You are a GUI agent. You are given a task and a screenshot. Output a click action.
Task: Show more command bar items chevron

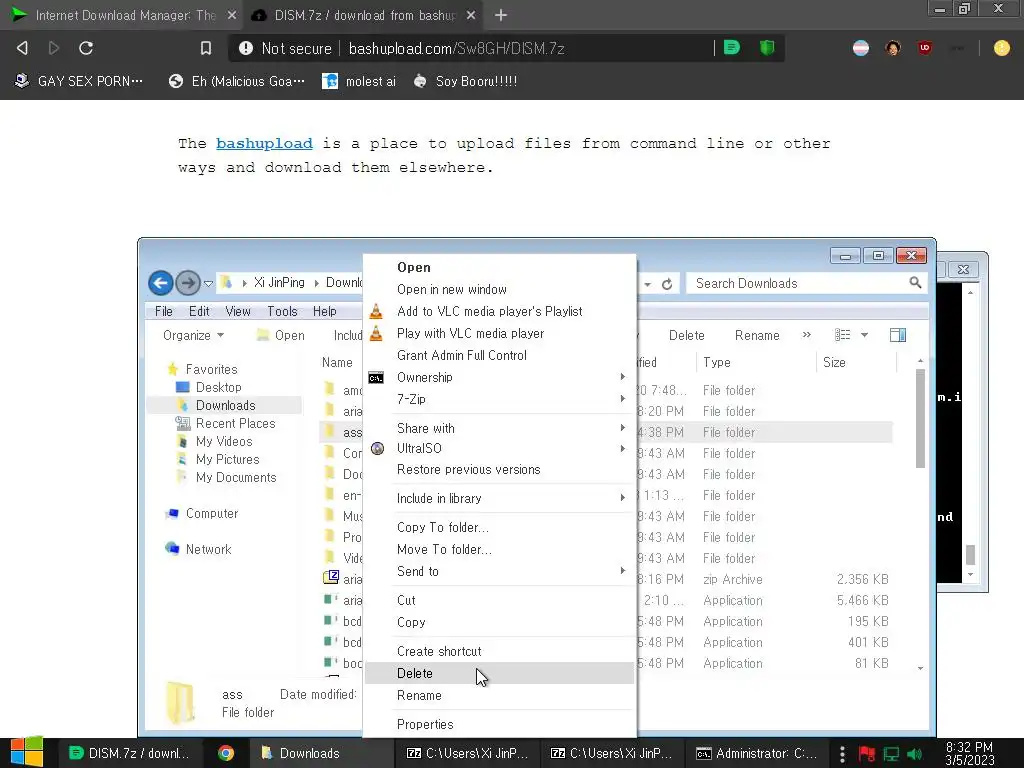pos(807,334)
